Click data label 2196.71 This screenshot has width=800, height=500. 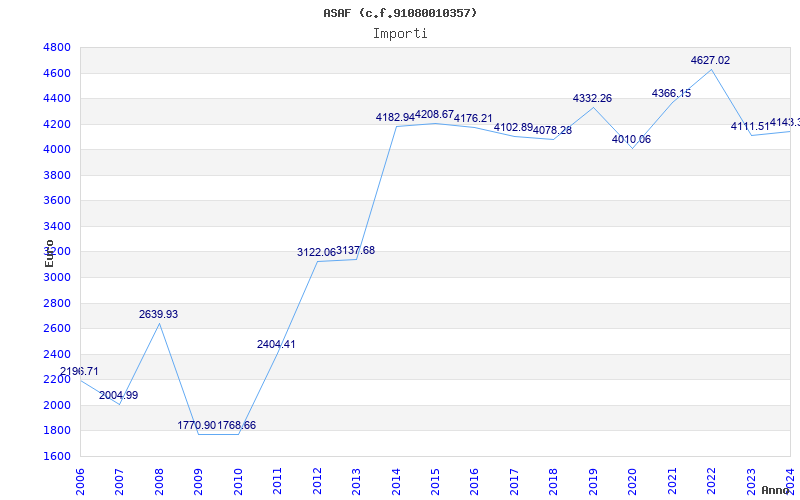[x=79, y=371]
